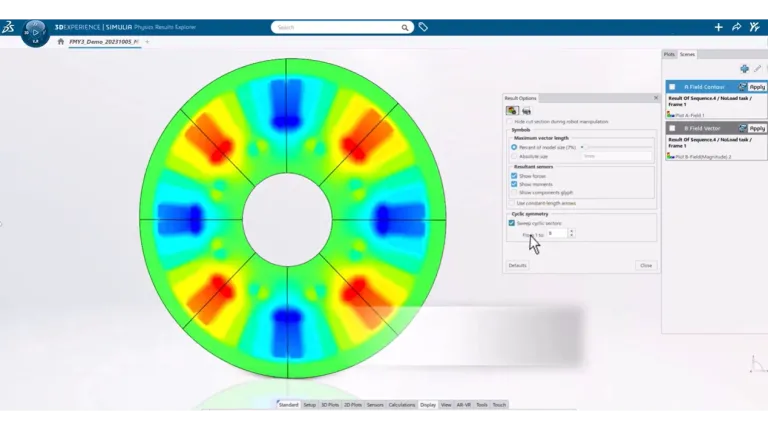This screenshot has width=768, height=430.
Task: Click the Defaults button
Action: [x=517, y=265]
